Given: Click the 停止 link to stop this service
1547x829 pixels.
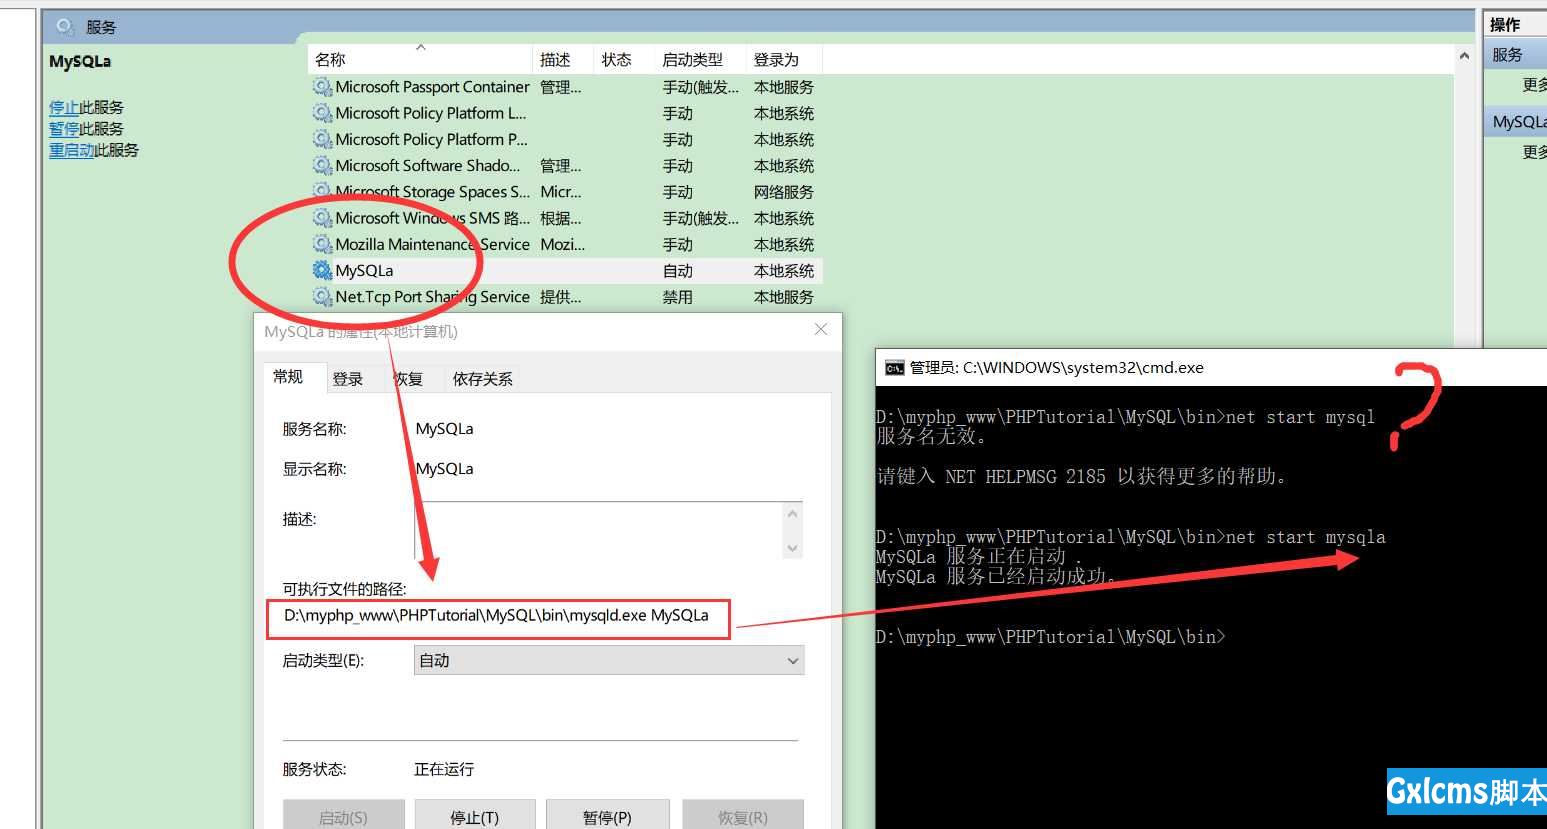Looking at the screenshot, I should [64, 107].
